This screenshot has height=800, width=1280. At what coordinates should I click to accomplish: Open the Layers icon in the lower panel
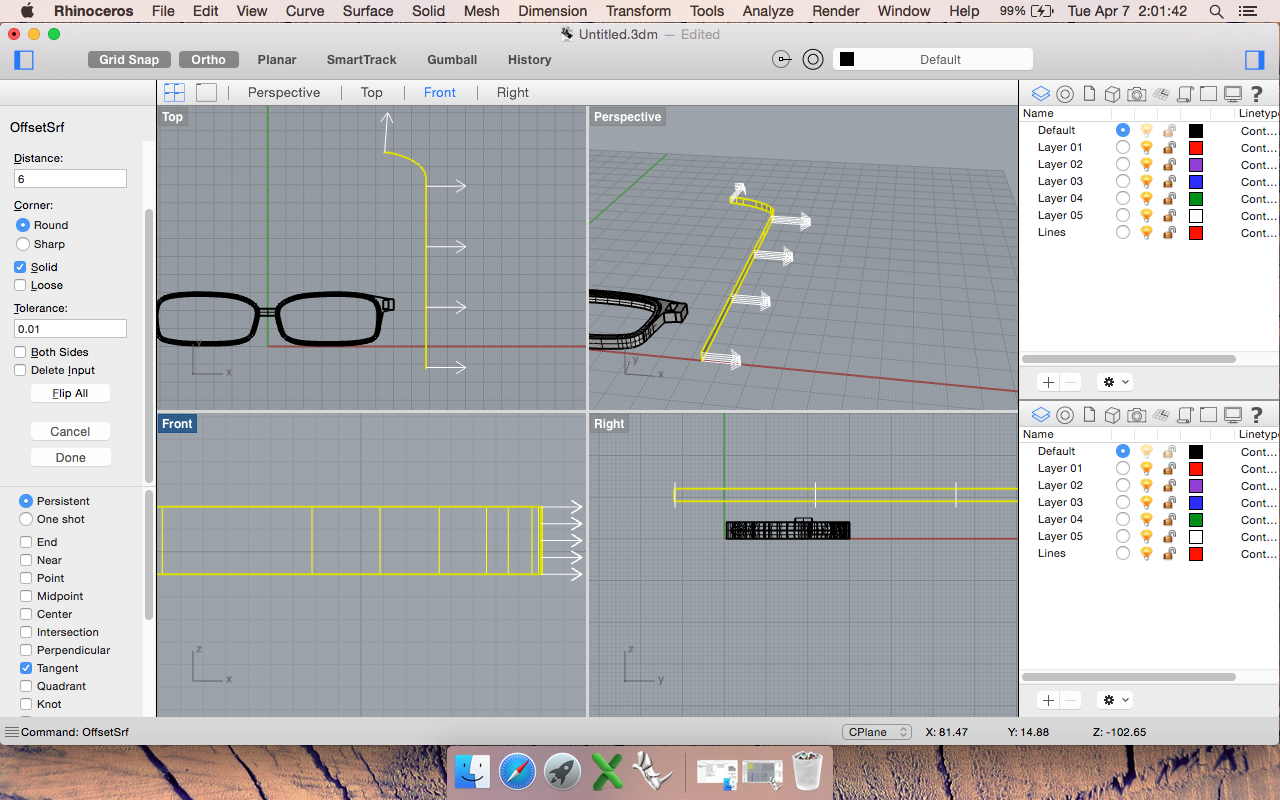pyautogui.click(x=1041, y=415)
